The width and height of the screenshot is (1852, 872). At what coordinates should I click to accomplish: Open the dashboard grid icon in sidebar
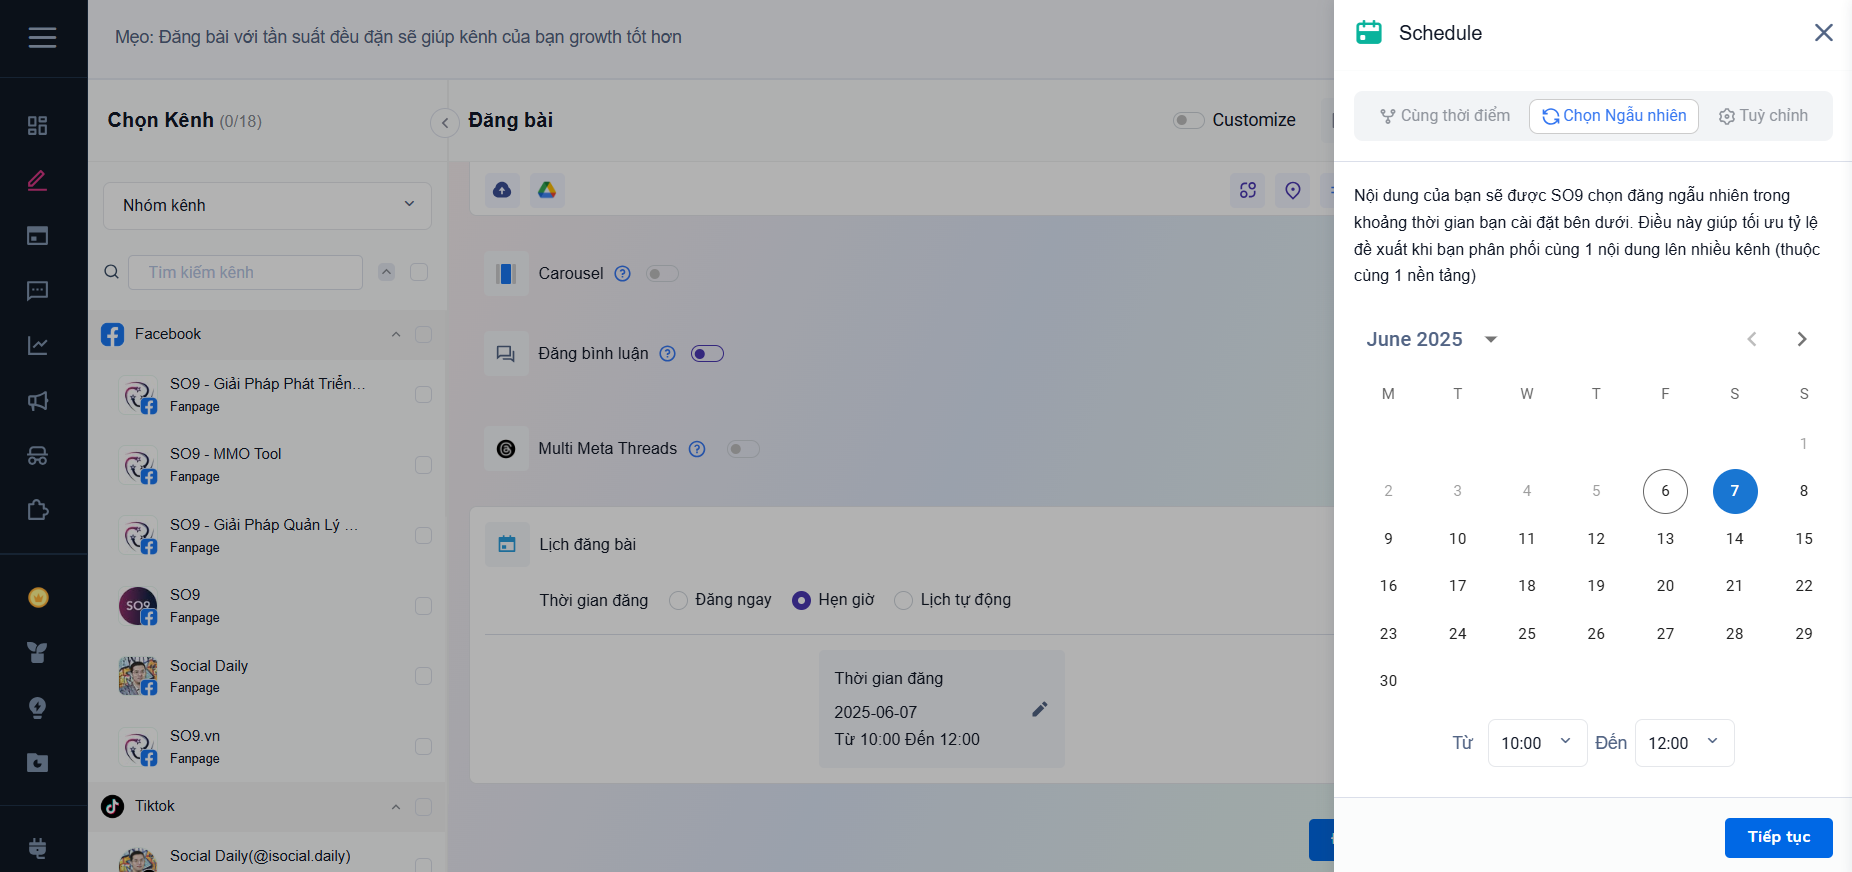point(37,126)
